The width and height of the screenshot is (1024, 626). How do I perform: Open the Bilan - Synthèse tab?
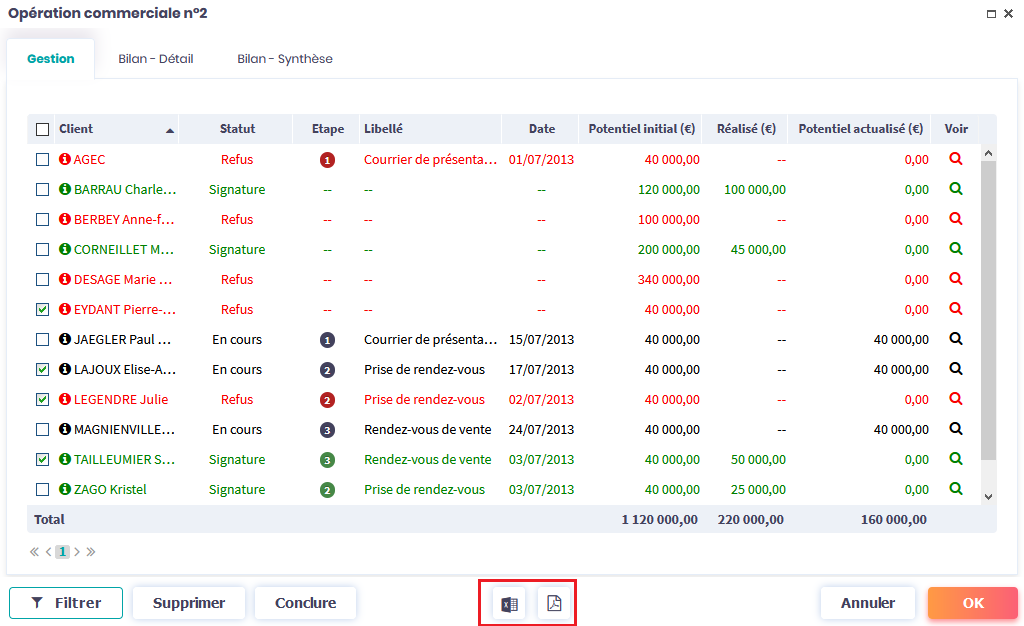[x=284, y=59]
